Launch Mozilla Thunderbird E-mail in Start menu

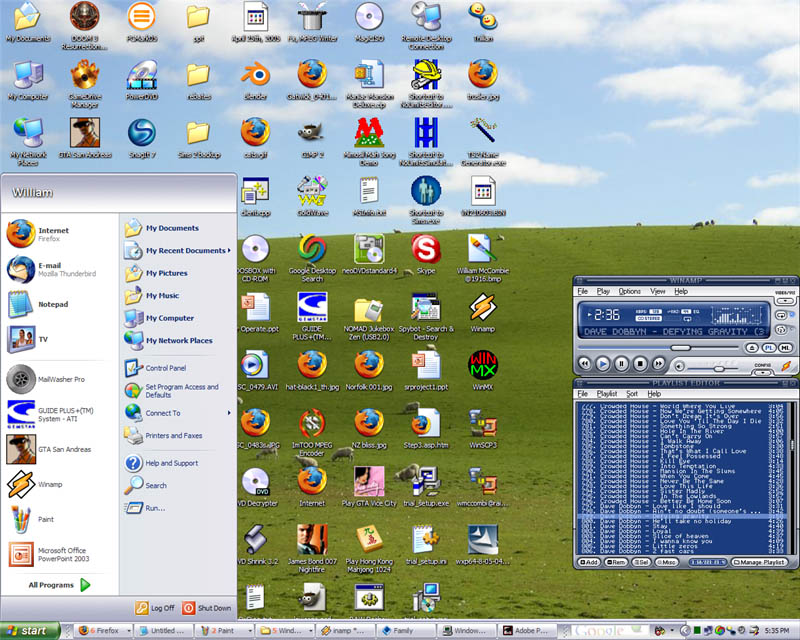[x=57, y=269]
